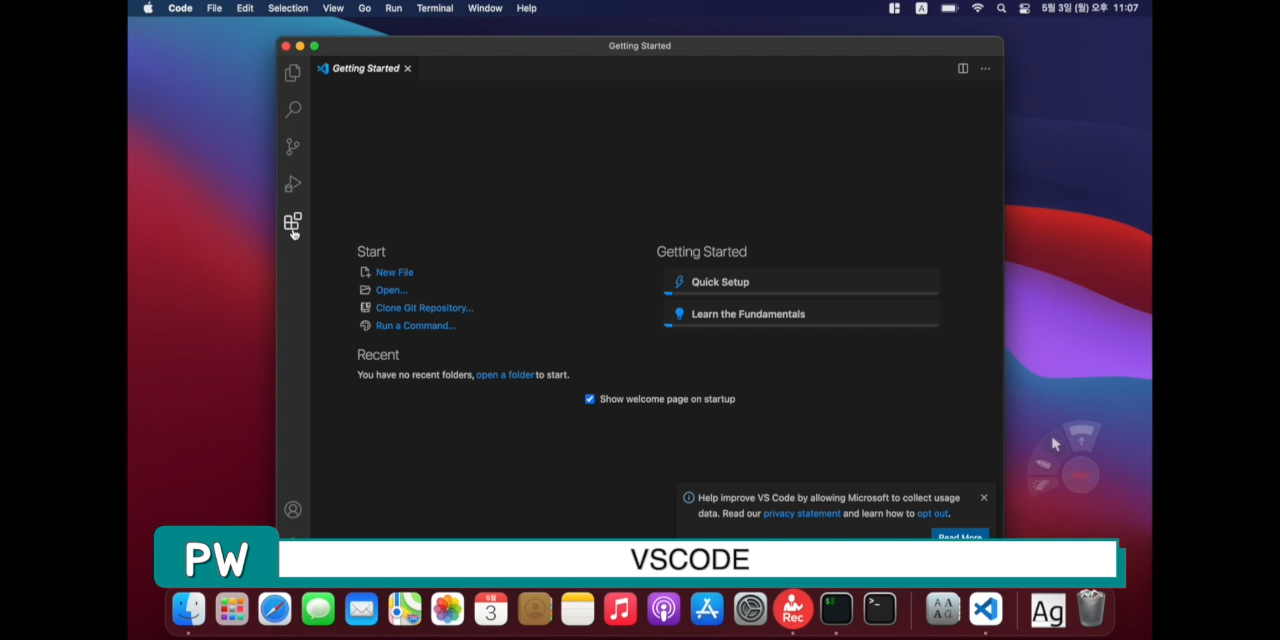Open the Edit menu
Image resolution: width=1280 pixels, height=640 pixels.
pyautogui.click(x=245, y=8)
